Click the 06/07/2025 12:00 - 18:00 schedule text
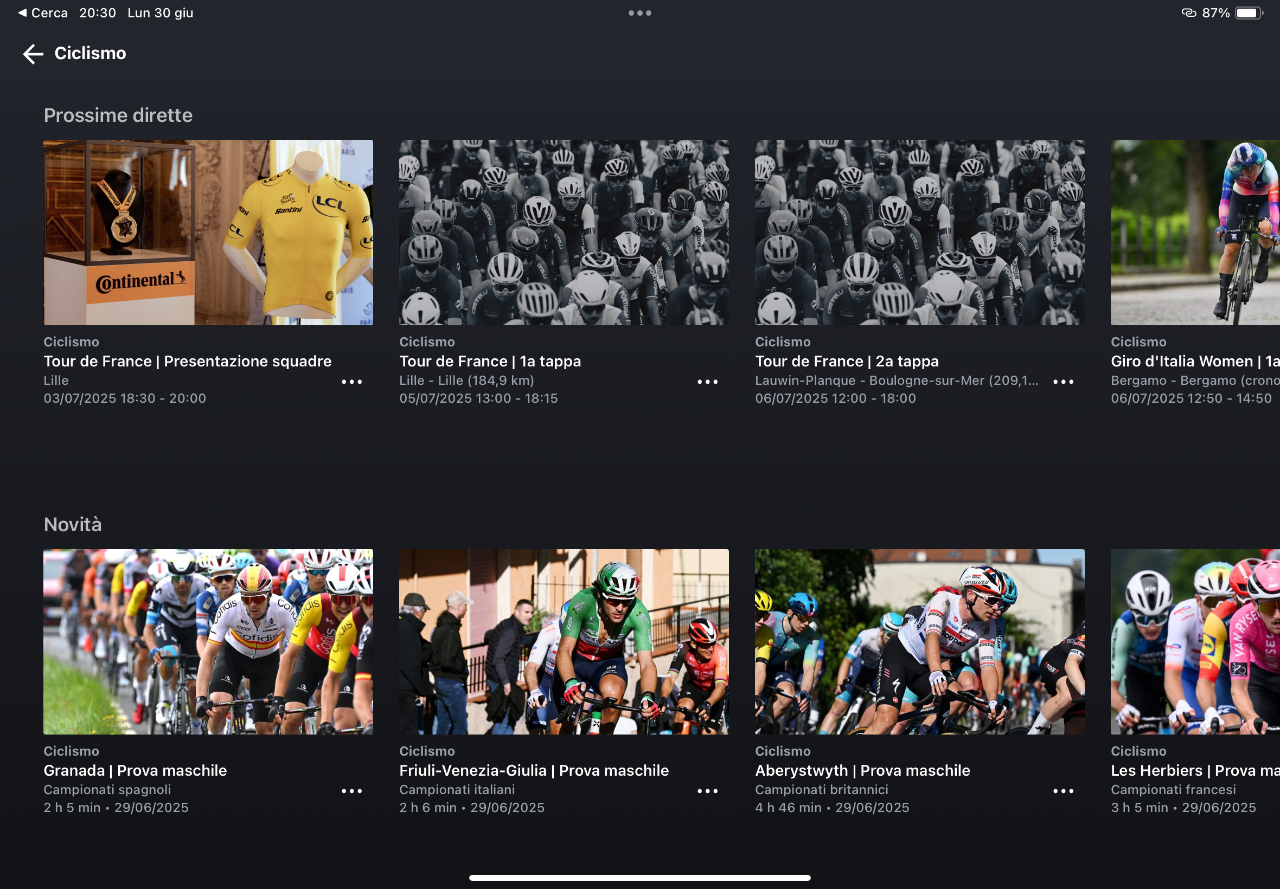The image size is (1280, 889). (836, 398)
